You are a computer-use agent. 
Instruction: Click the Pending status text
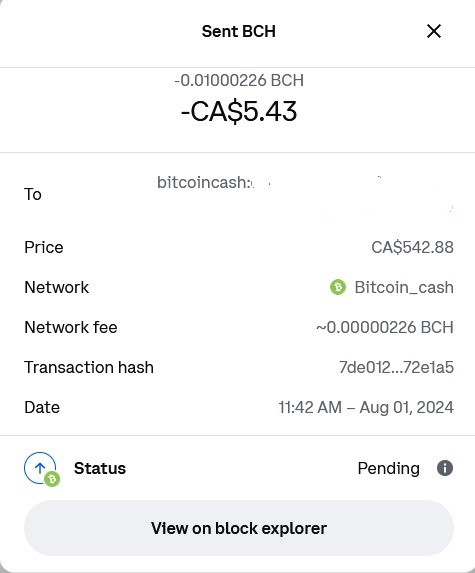[x=388, y=468]
